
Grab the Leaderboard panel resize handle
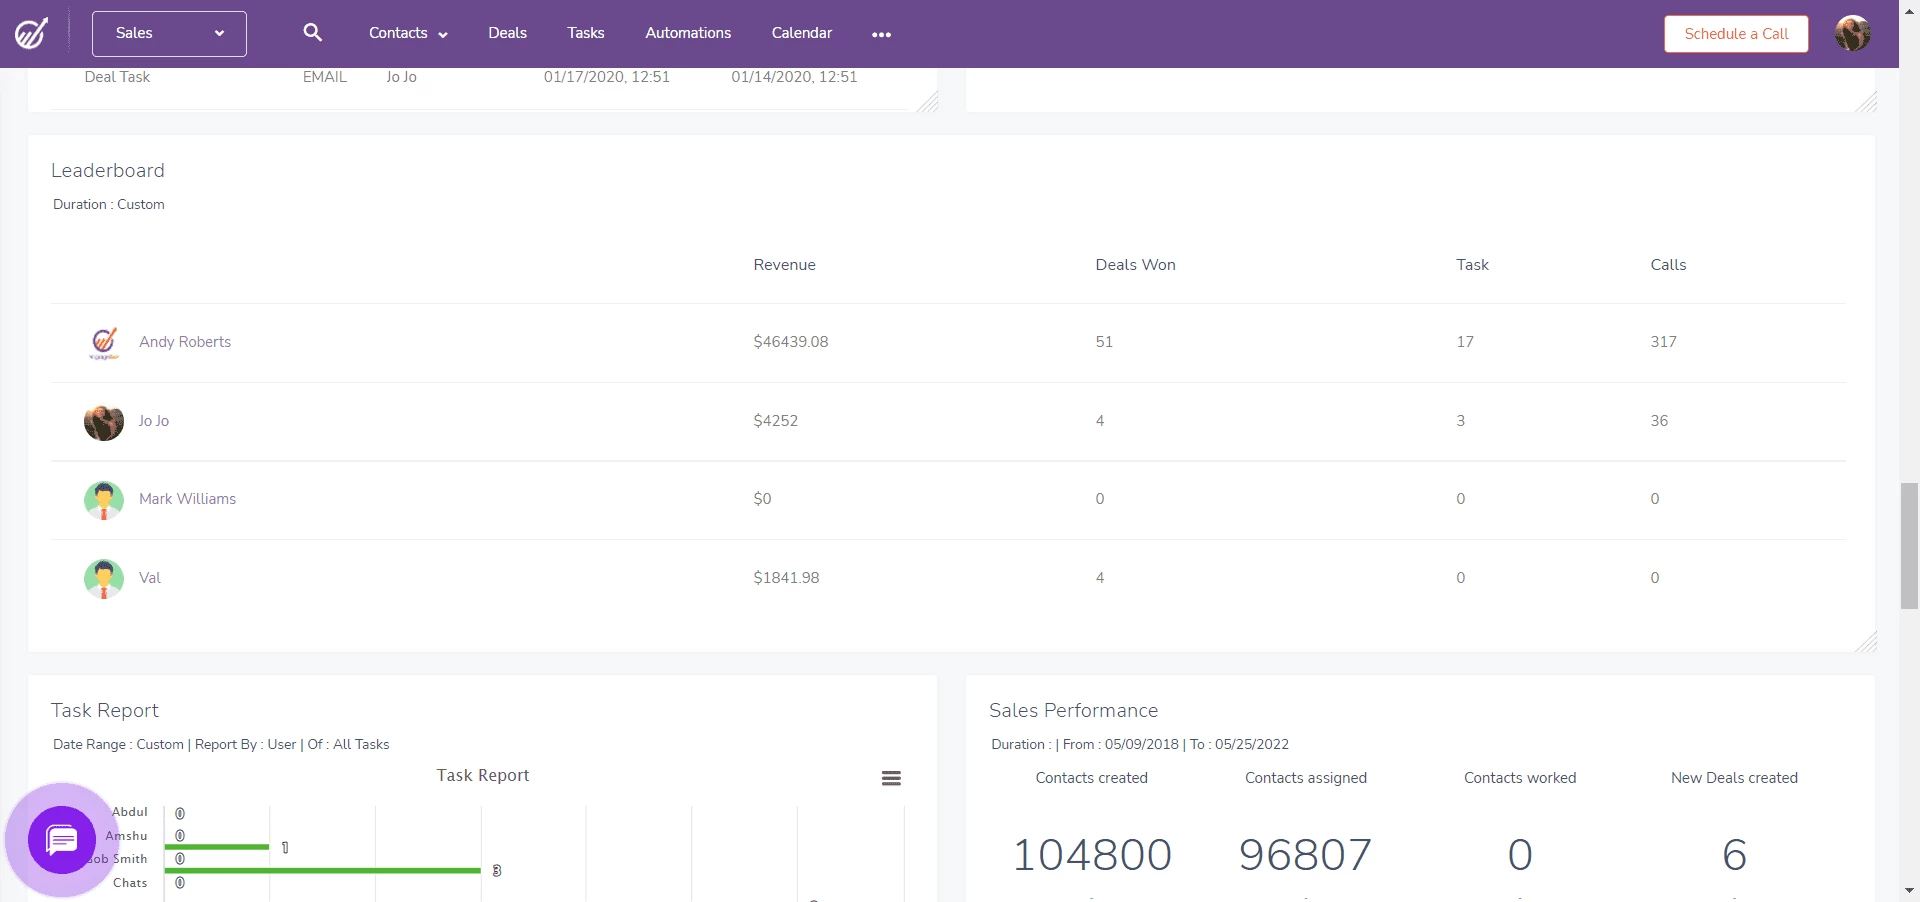[x=1866, y=642]
